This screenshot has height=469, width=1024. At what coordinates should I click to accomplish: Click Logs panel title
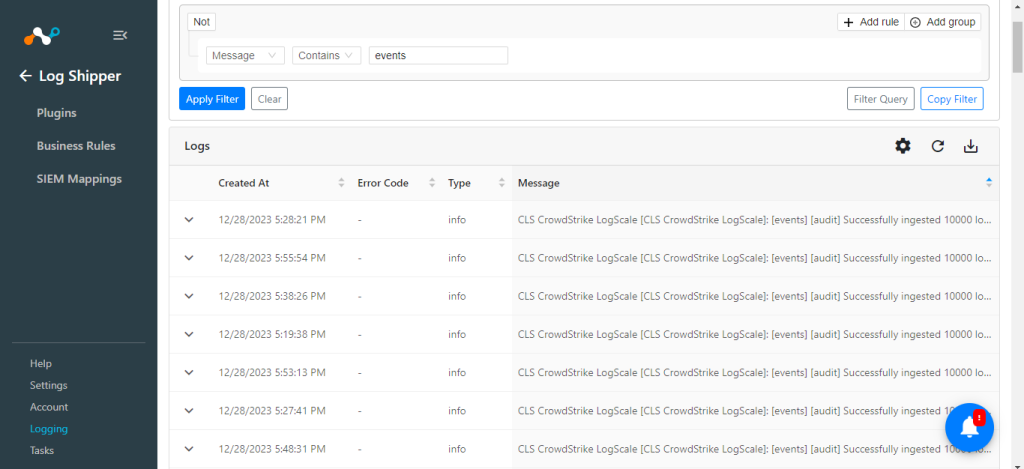click(x=197, y=146)
